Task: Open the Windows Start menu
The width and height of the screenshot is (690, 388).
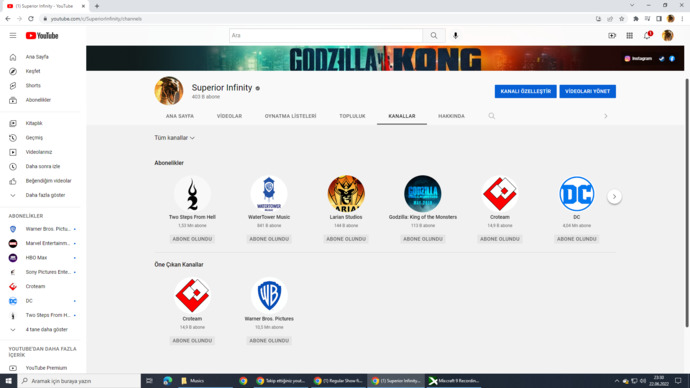Action: pos(8,381)
